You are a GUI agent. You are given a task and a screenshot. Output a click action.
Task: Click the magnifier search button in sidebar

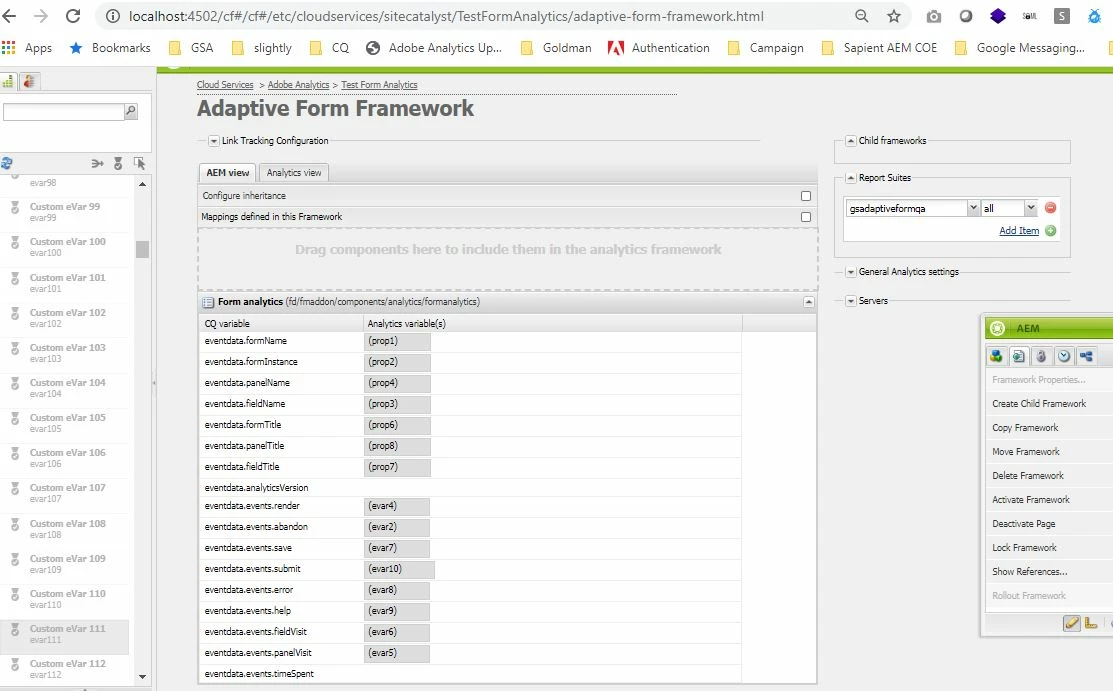tap(131, 111)
